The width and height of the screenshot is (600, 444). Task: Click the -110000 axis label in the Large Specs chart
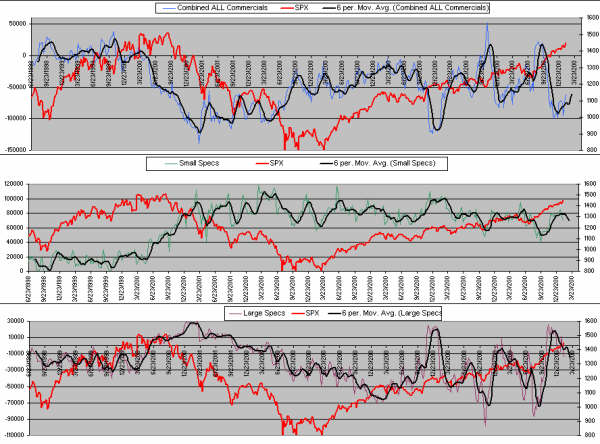14,435
